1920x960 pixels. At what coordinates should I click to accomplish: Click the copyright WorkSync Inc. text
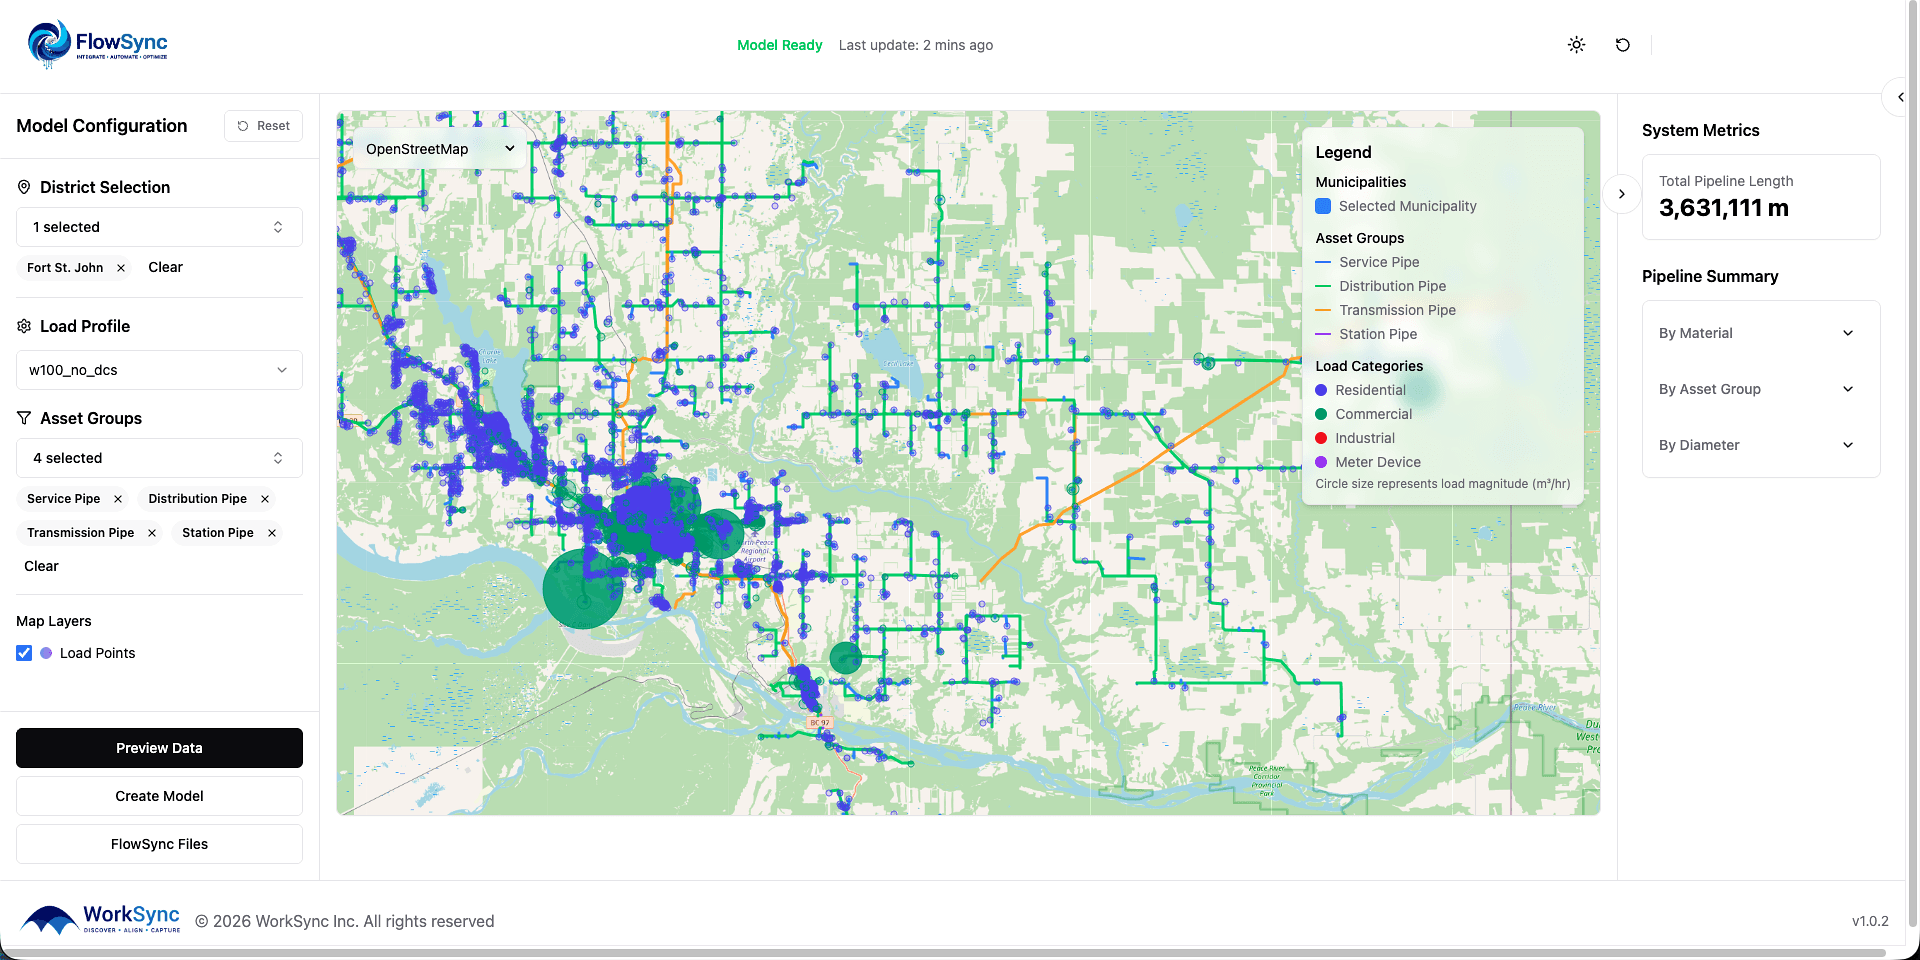point(345,921)
